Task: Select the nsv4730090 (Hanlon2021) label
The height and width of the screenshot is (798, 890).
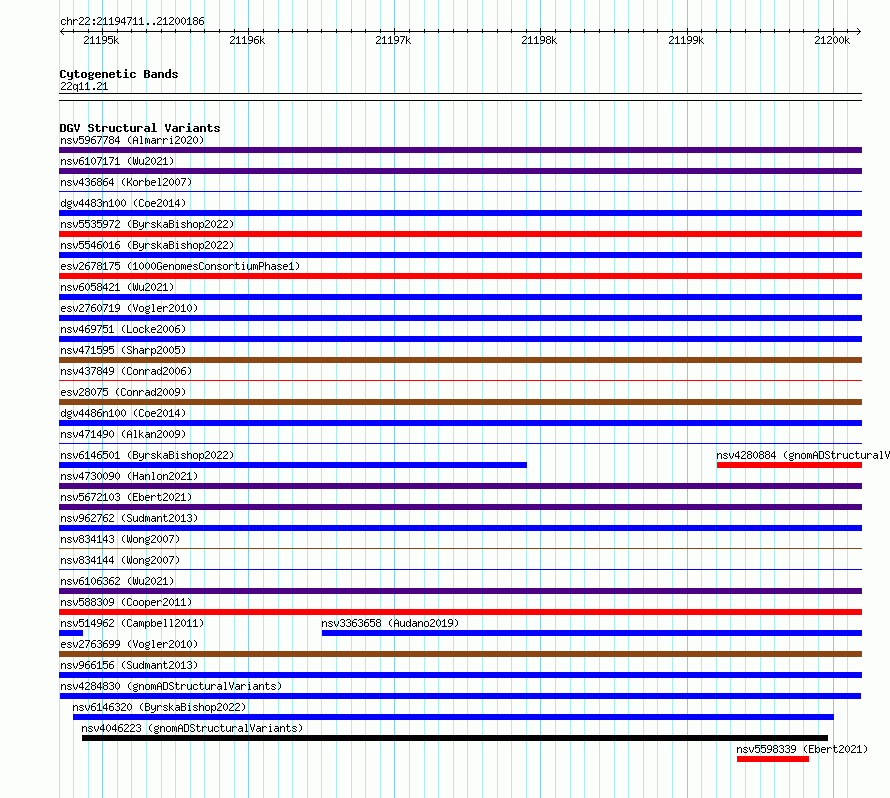Action: click(129, 476)
